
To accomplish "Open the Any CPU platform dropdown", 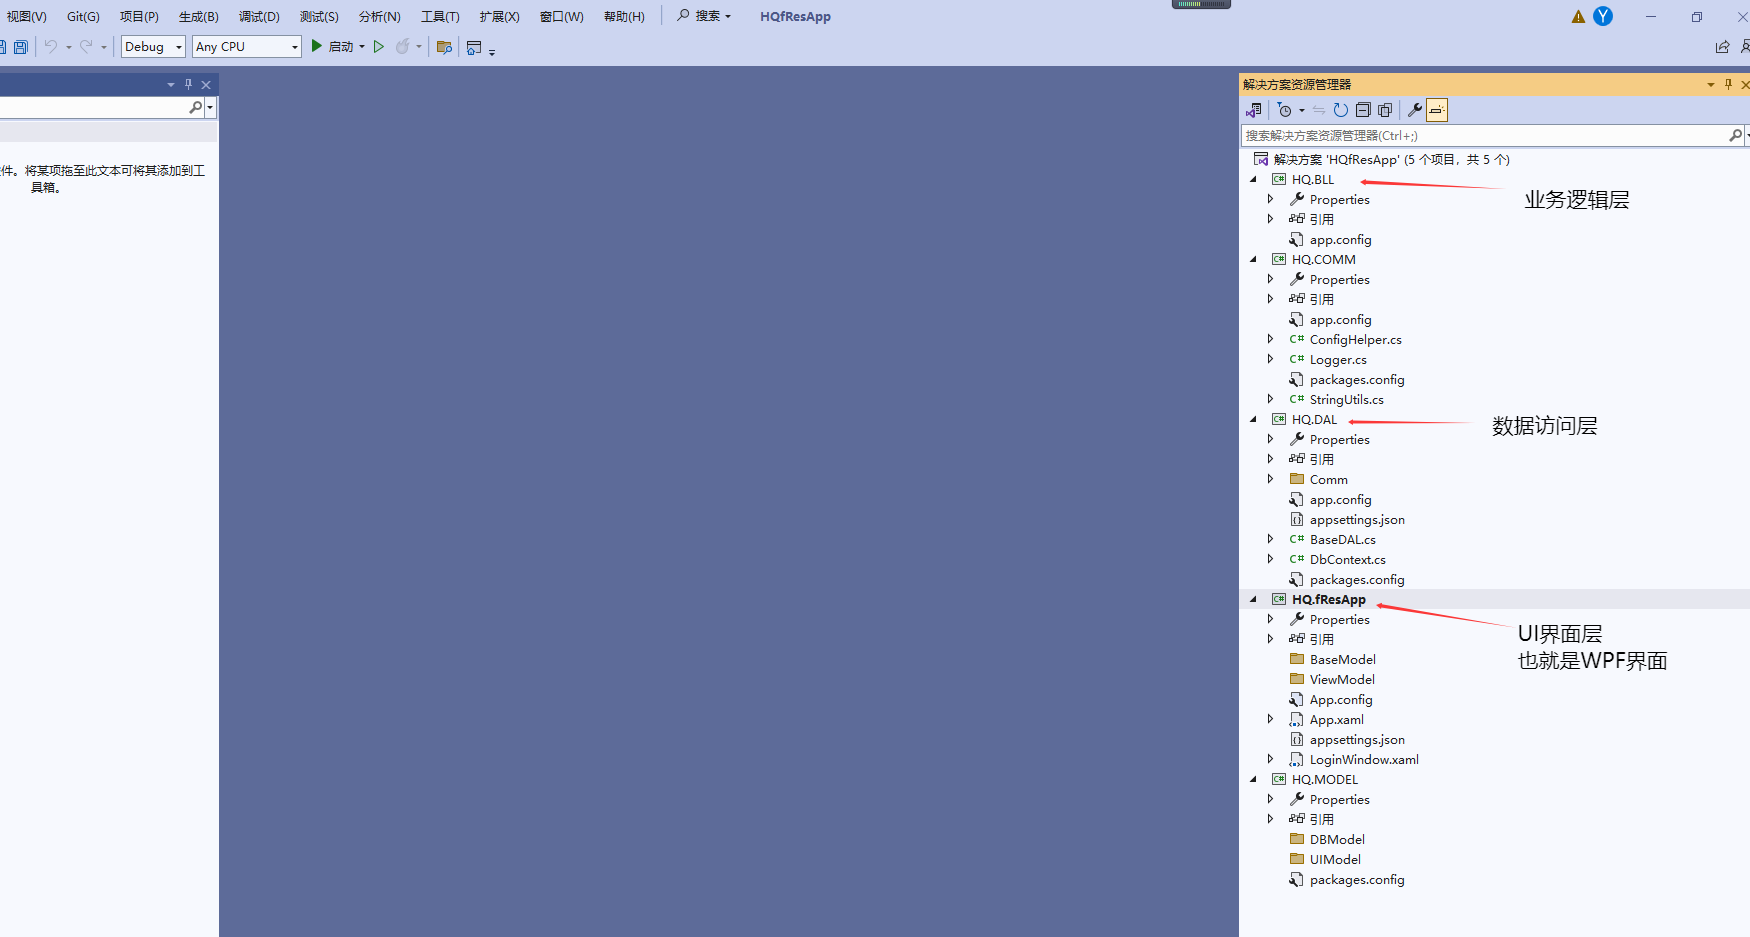I will pos(247,46).
